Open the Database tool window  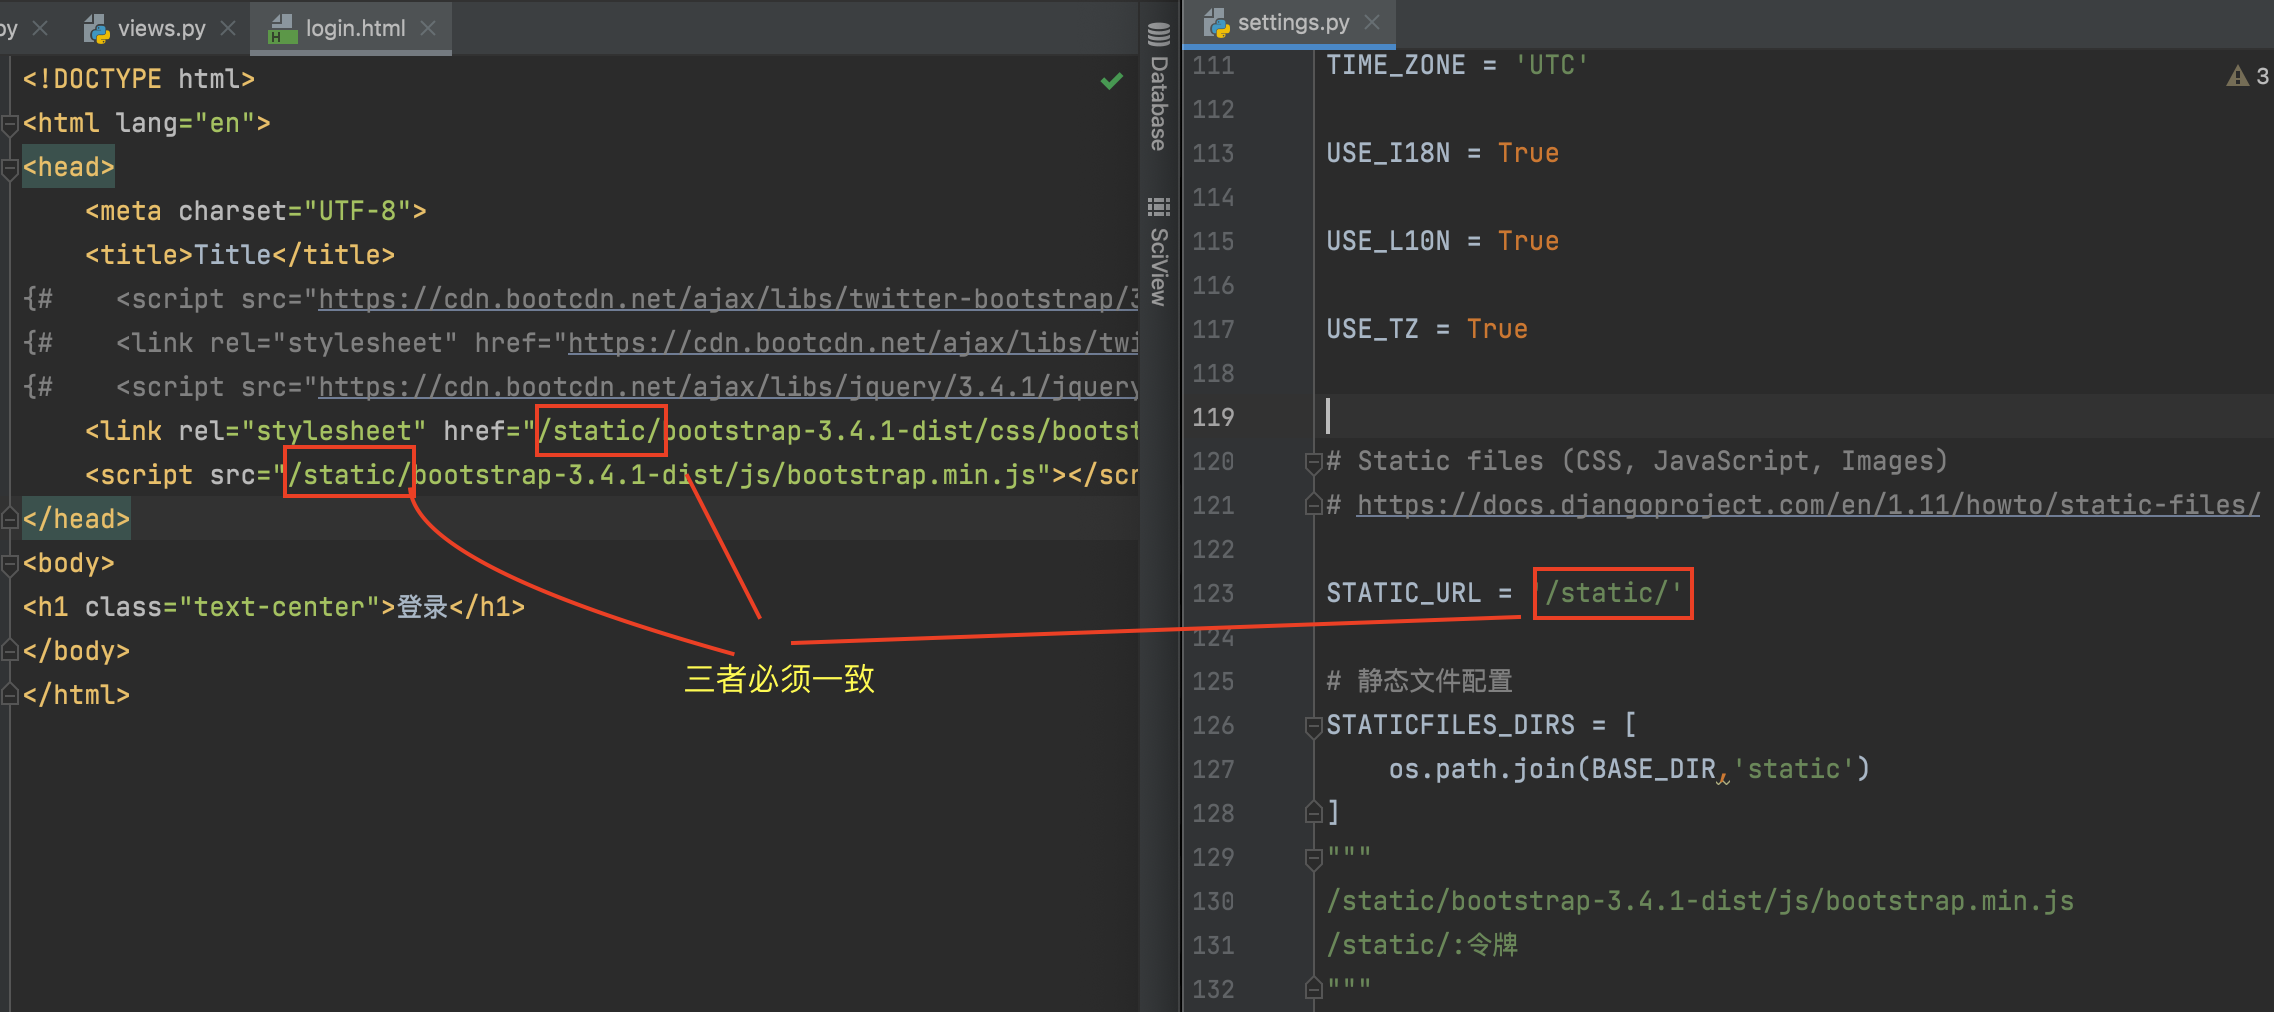pyautogui.click(x=1159, y=87)
